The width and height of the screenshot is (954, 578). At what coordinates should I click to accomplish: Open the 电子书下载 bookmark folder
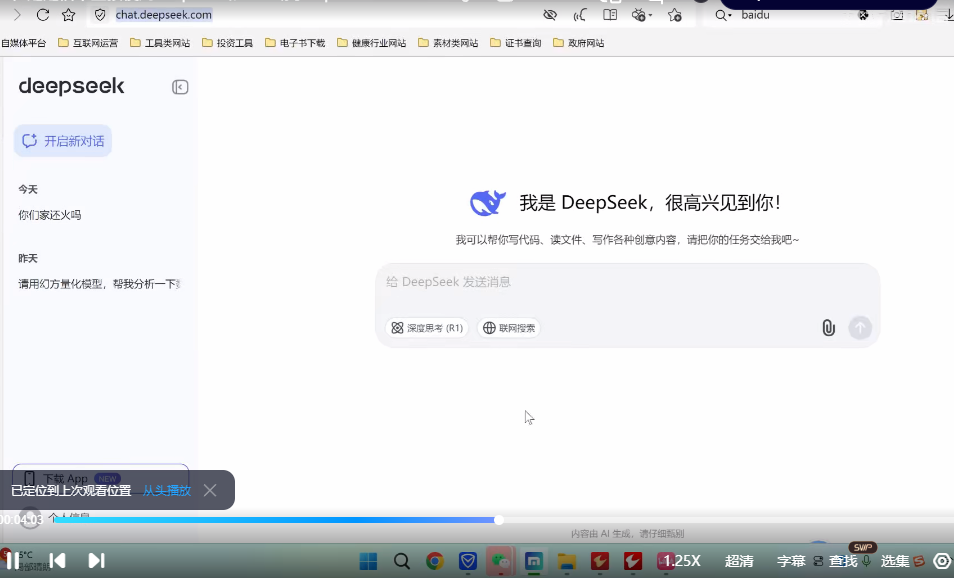[295, 43]
